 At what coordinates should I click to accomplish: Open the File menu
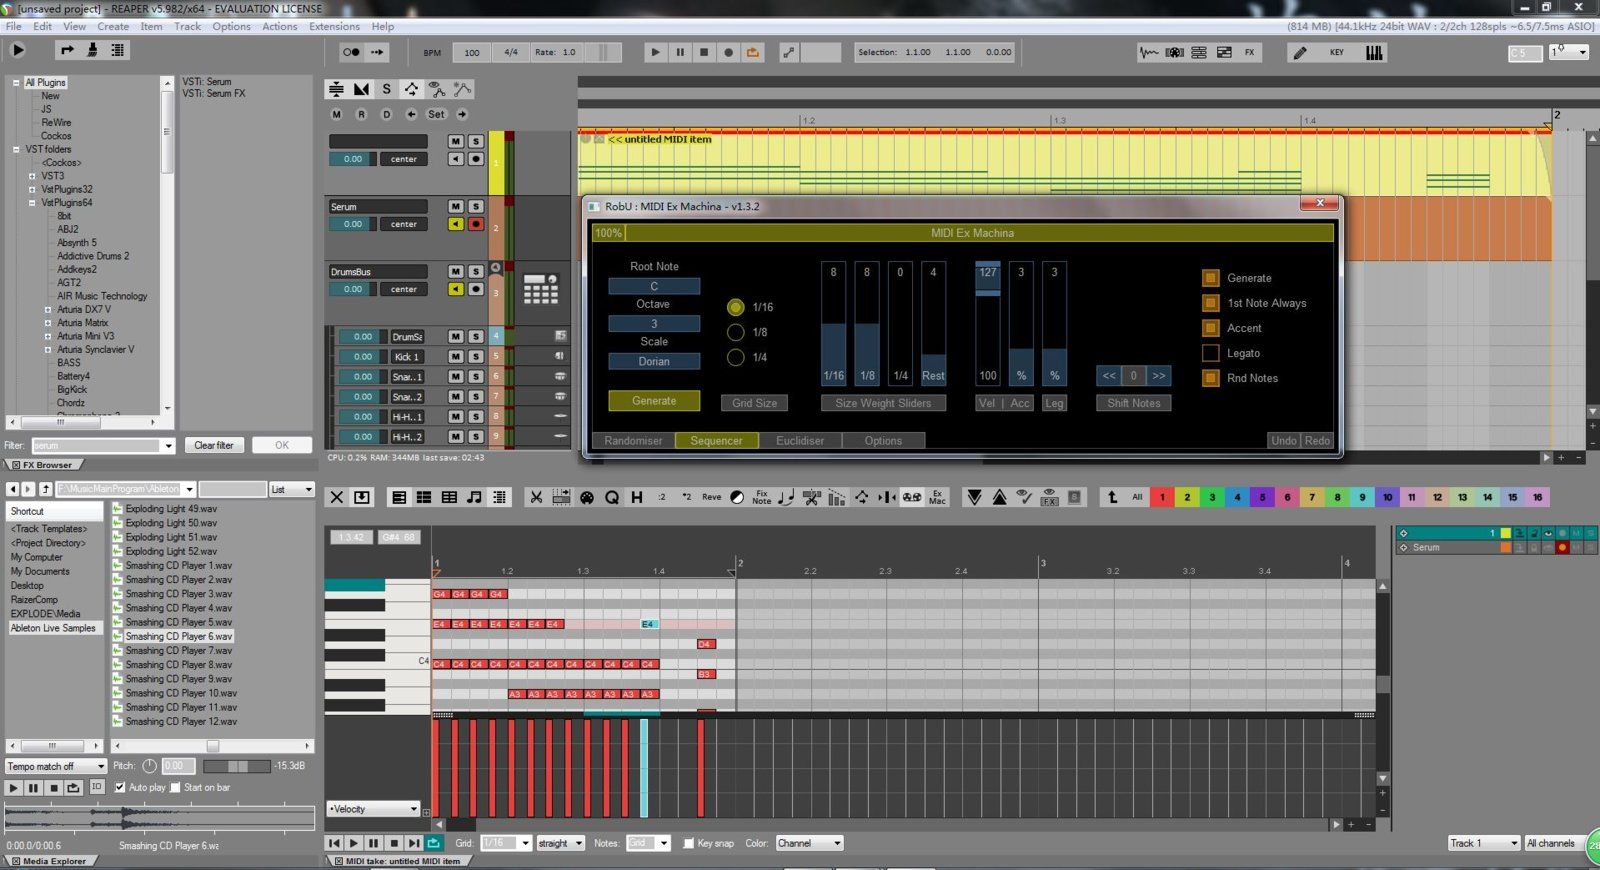[14, 26]
